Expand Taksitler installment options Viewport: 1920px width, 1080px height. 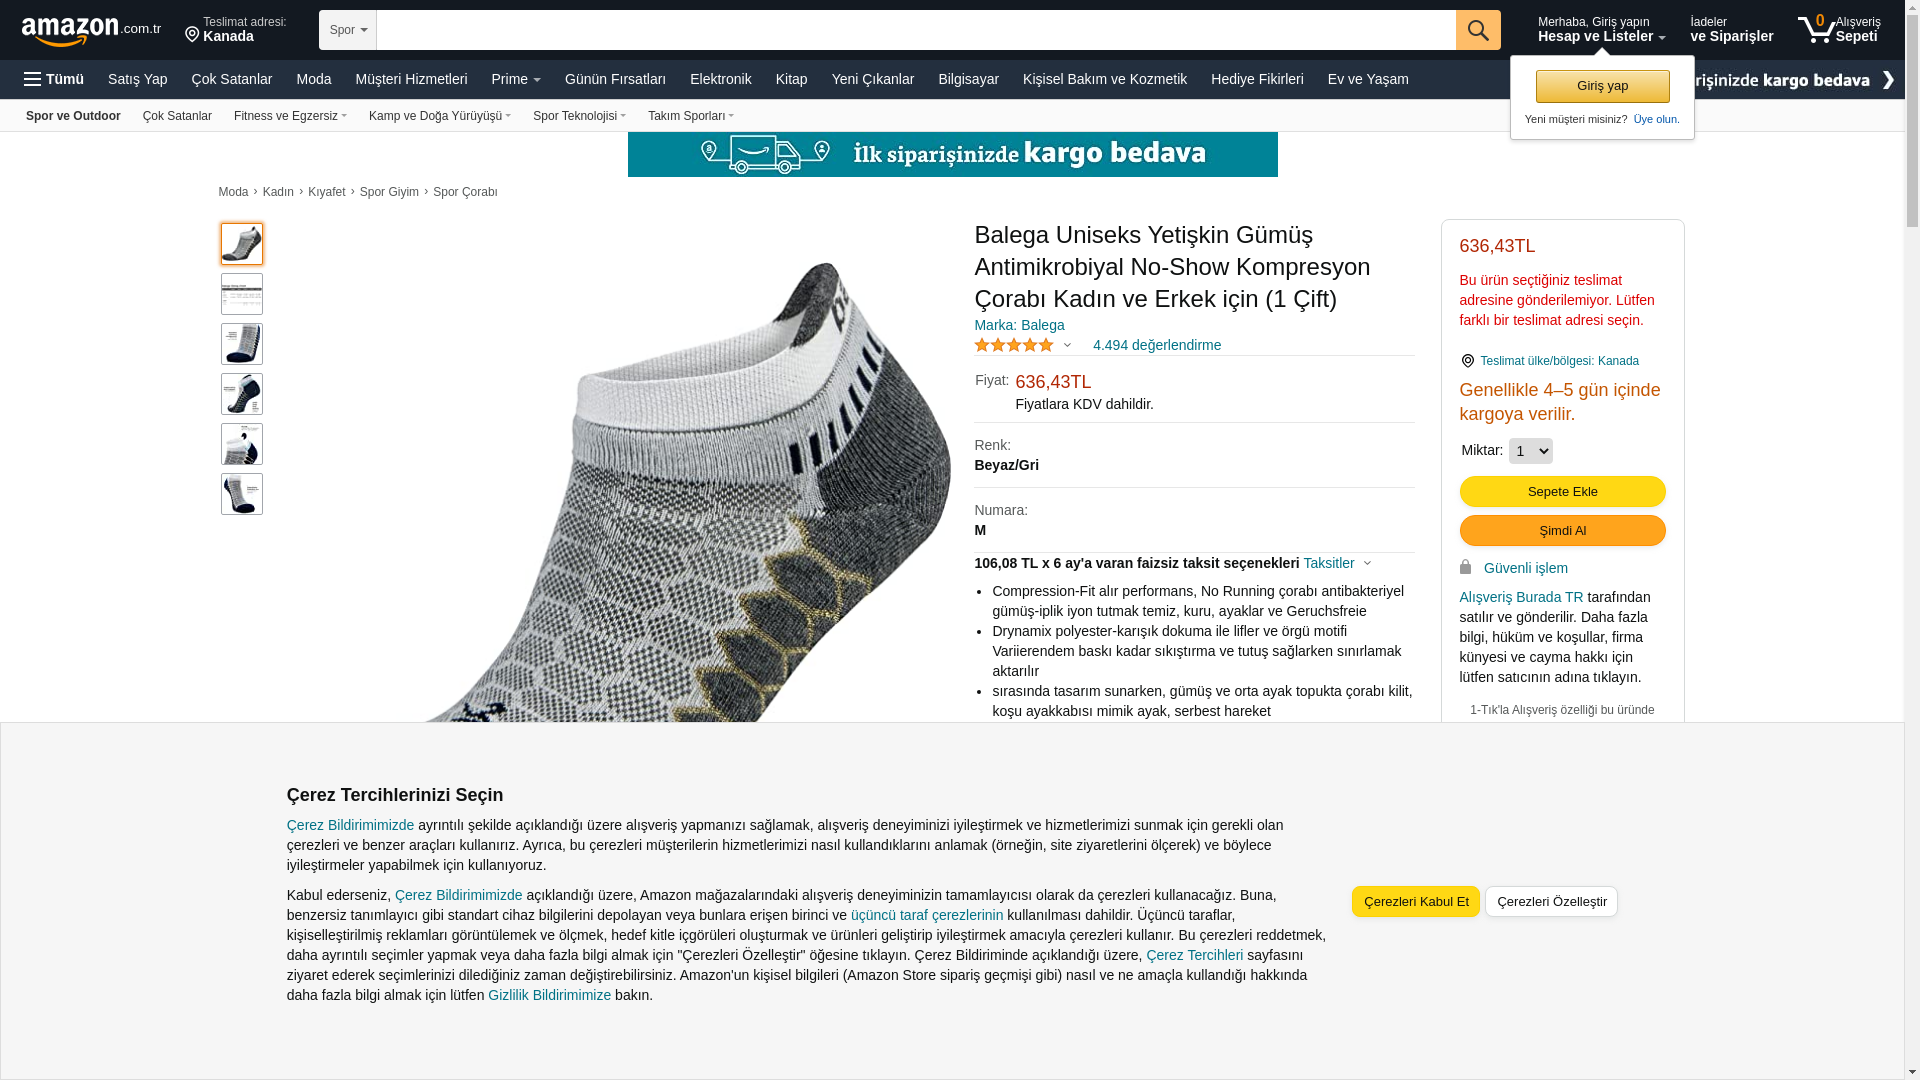pos(1337,563)
